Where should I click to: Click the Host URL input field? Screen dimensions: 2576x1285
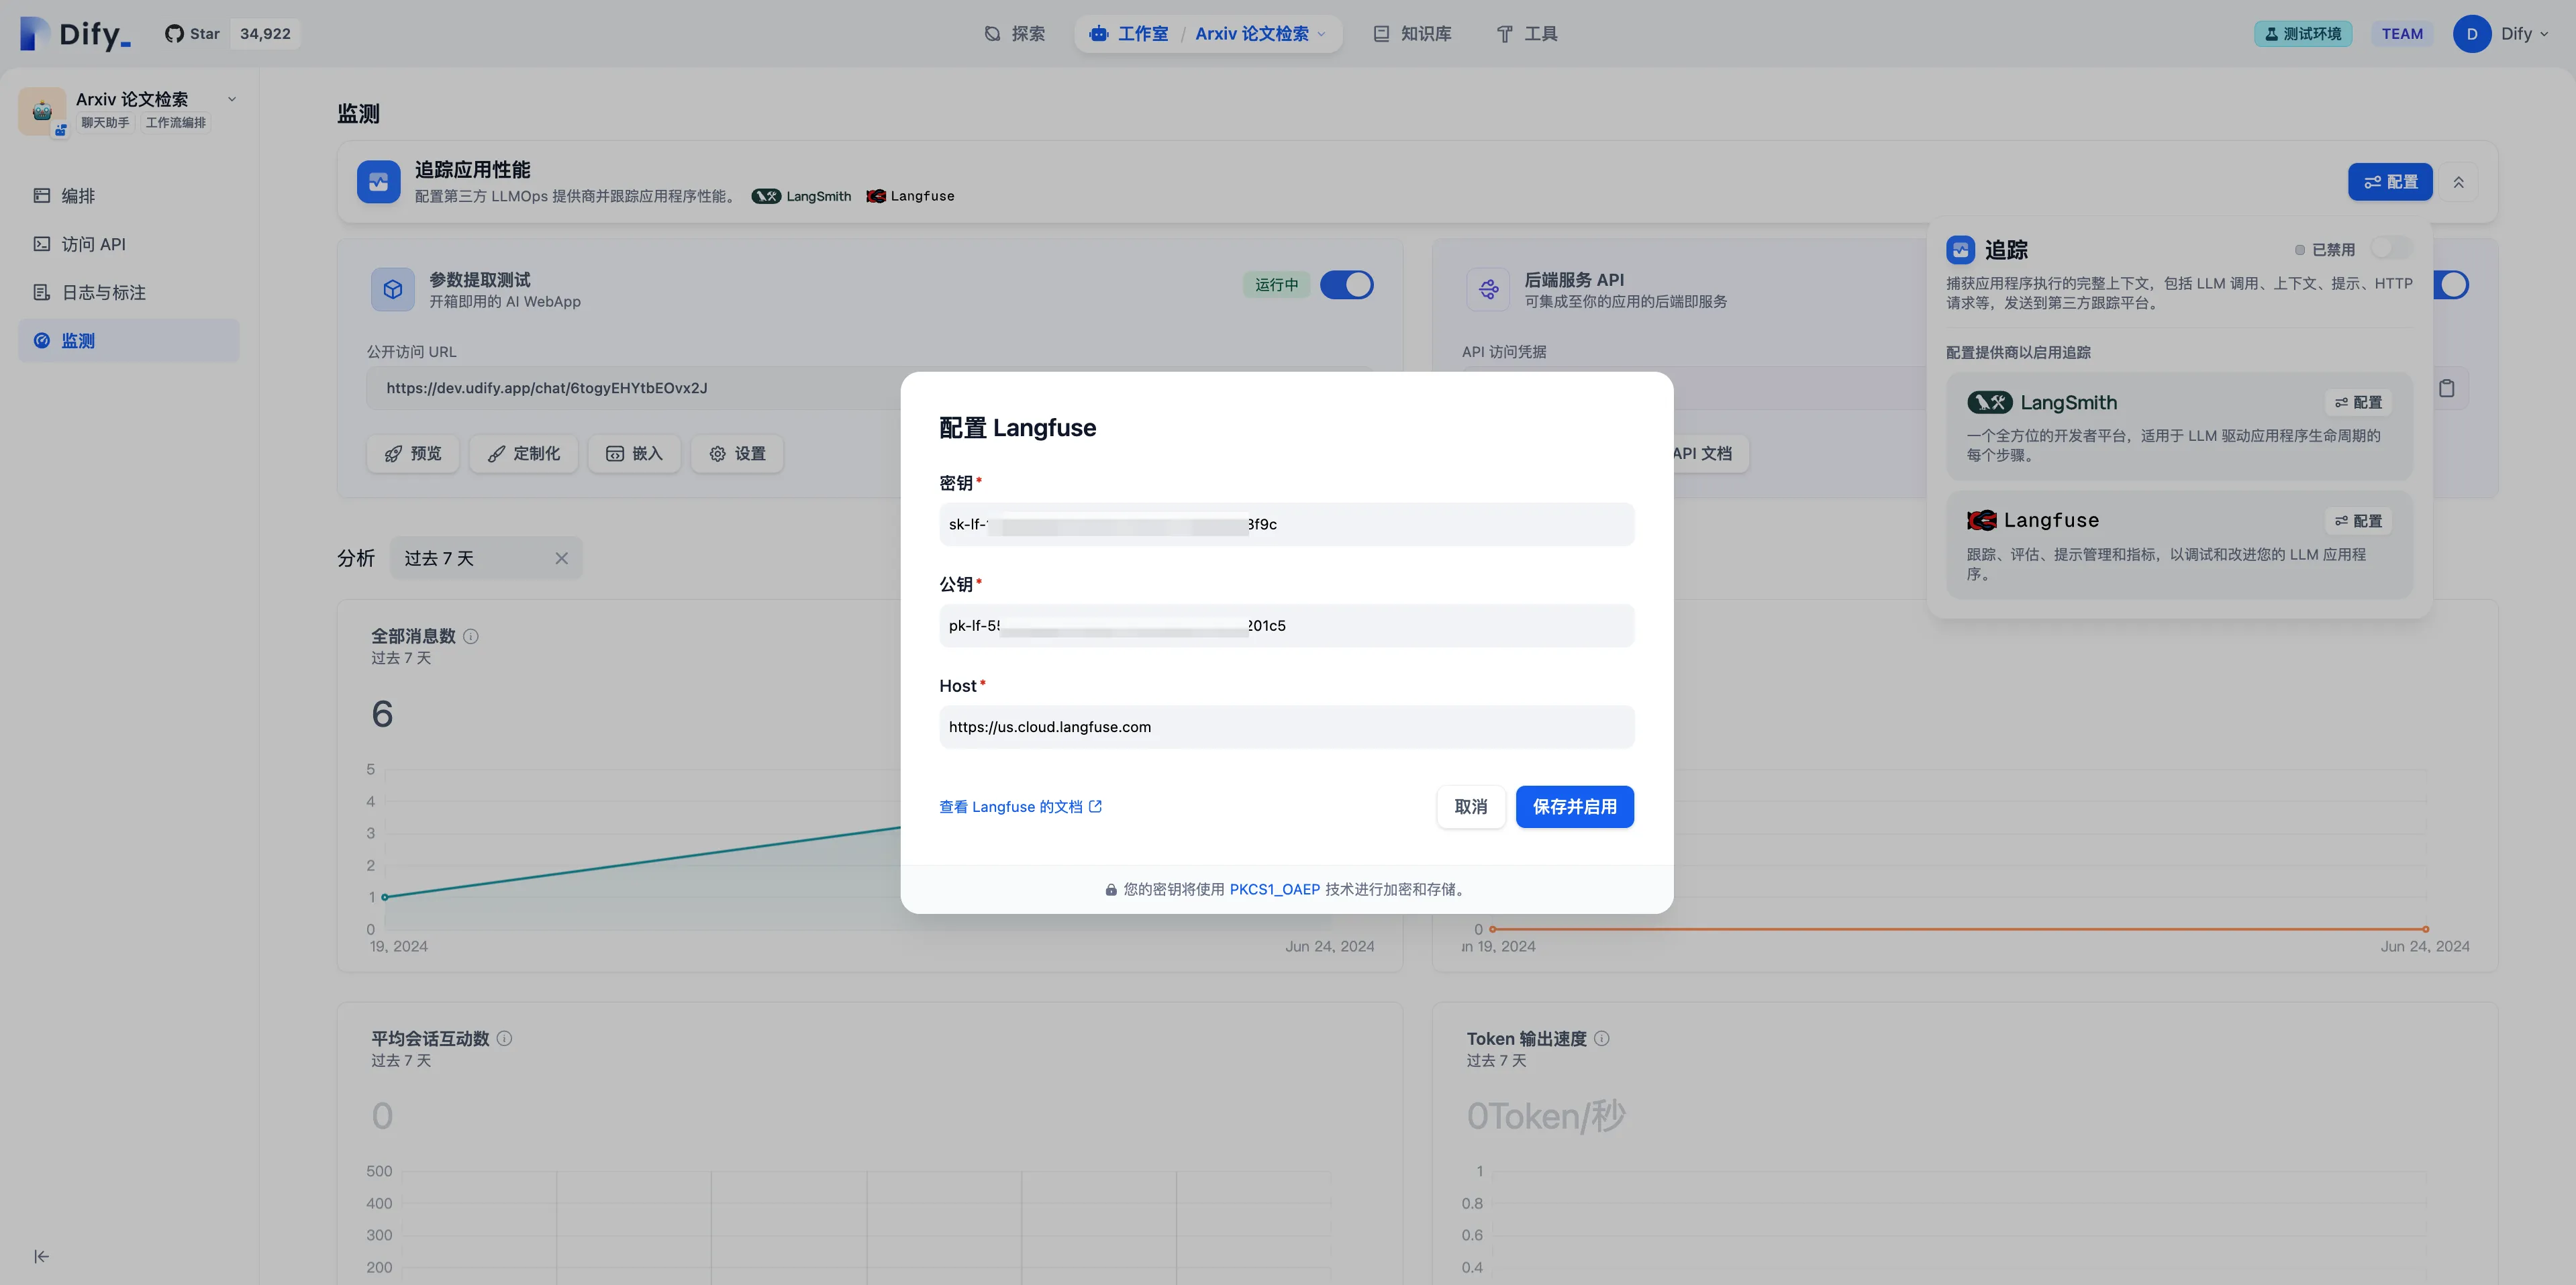[x=1286, y=727]
